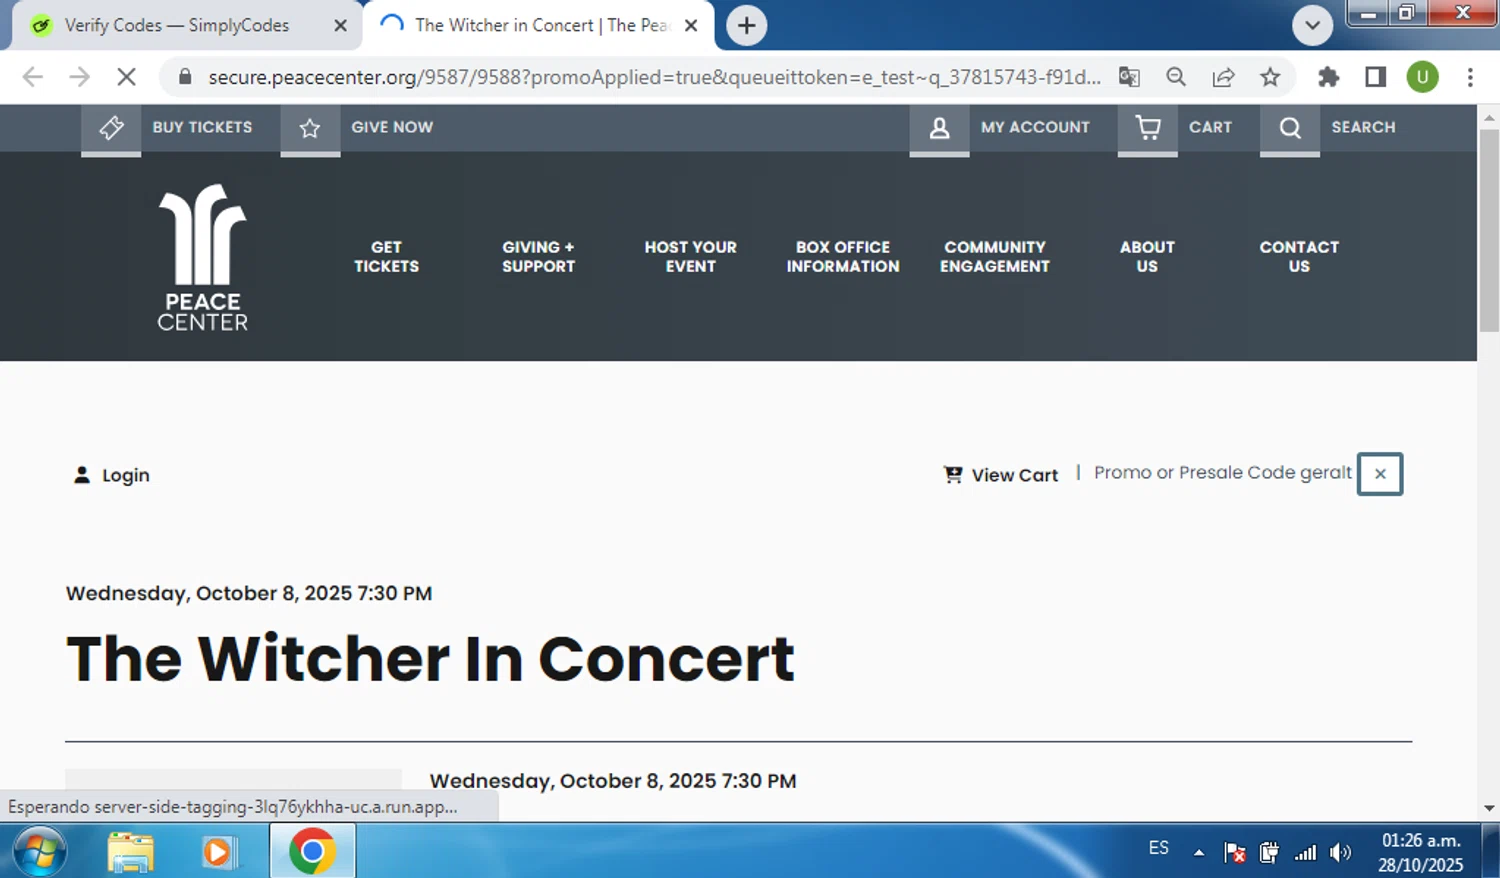This screenshot has height=878, width=1500.
Task: Close the Verify Codes tab
Action: (x=340, y=25)
